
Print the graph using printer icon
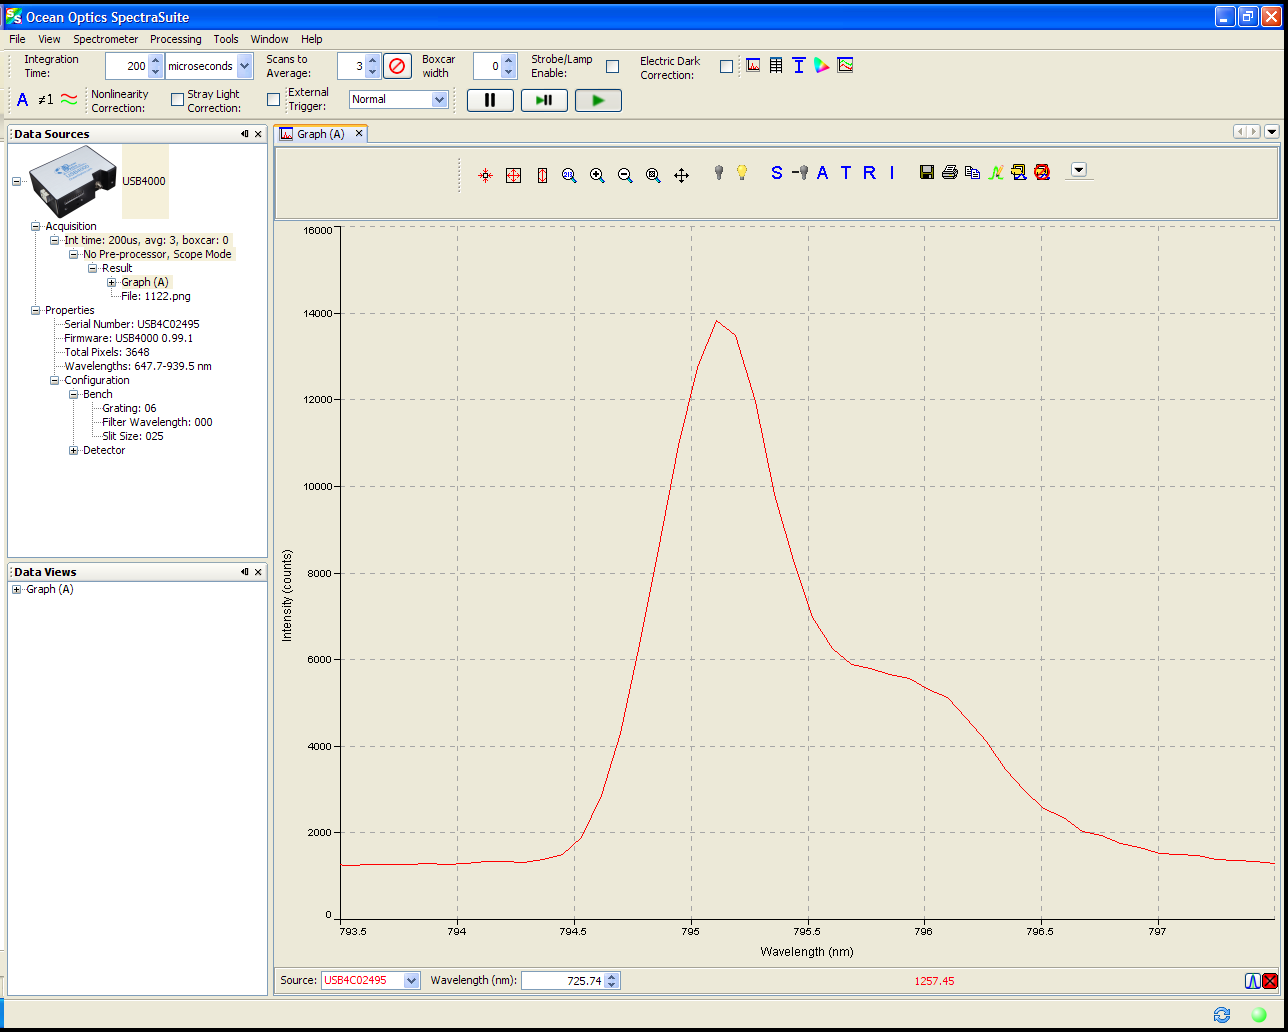950,173
